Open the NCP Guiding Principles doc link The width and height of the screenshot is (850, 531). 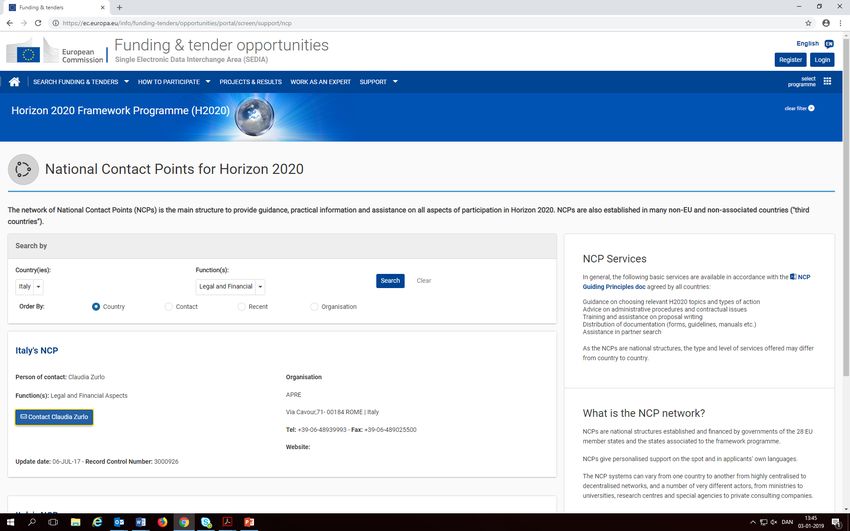pos(697,282)
